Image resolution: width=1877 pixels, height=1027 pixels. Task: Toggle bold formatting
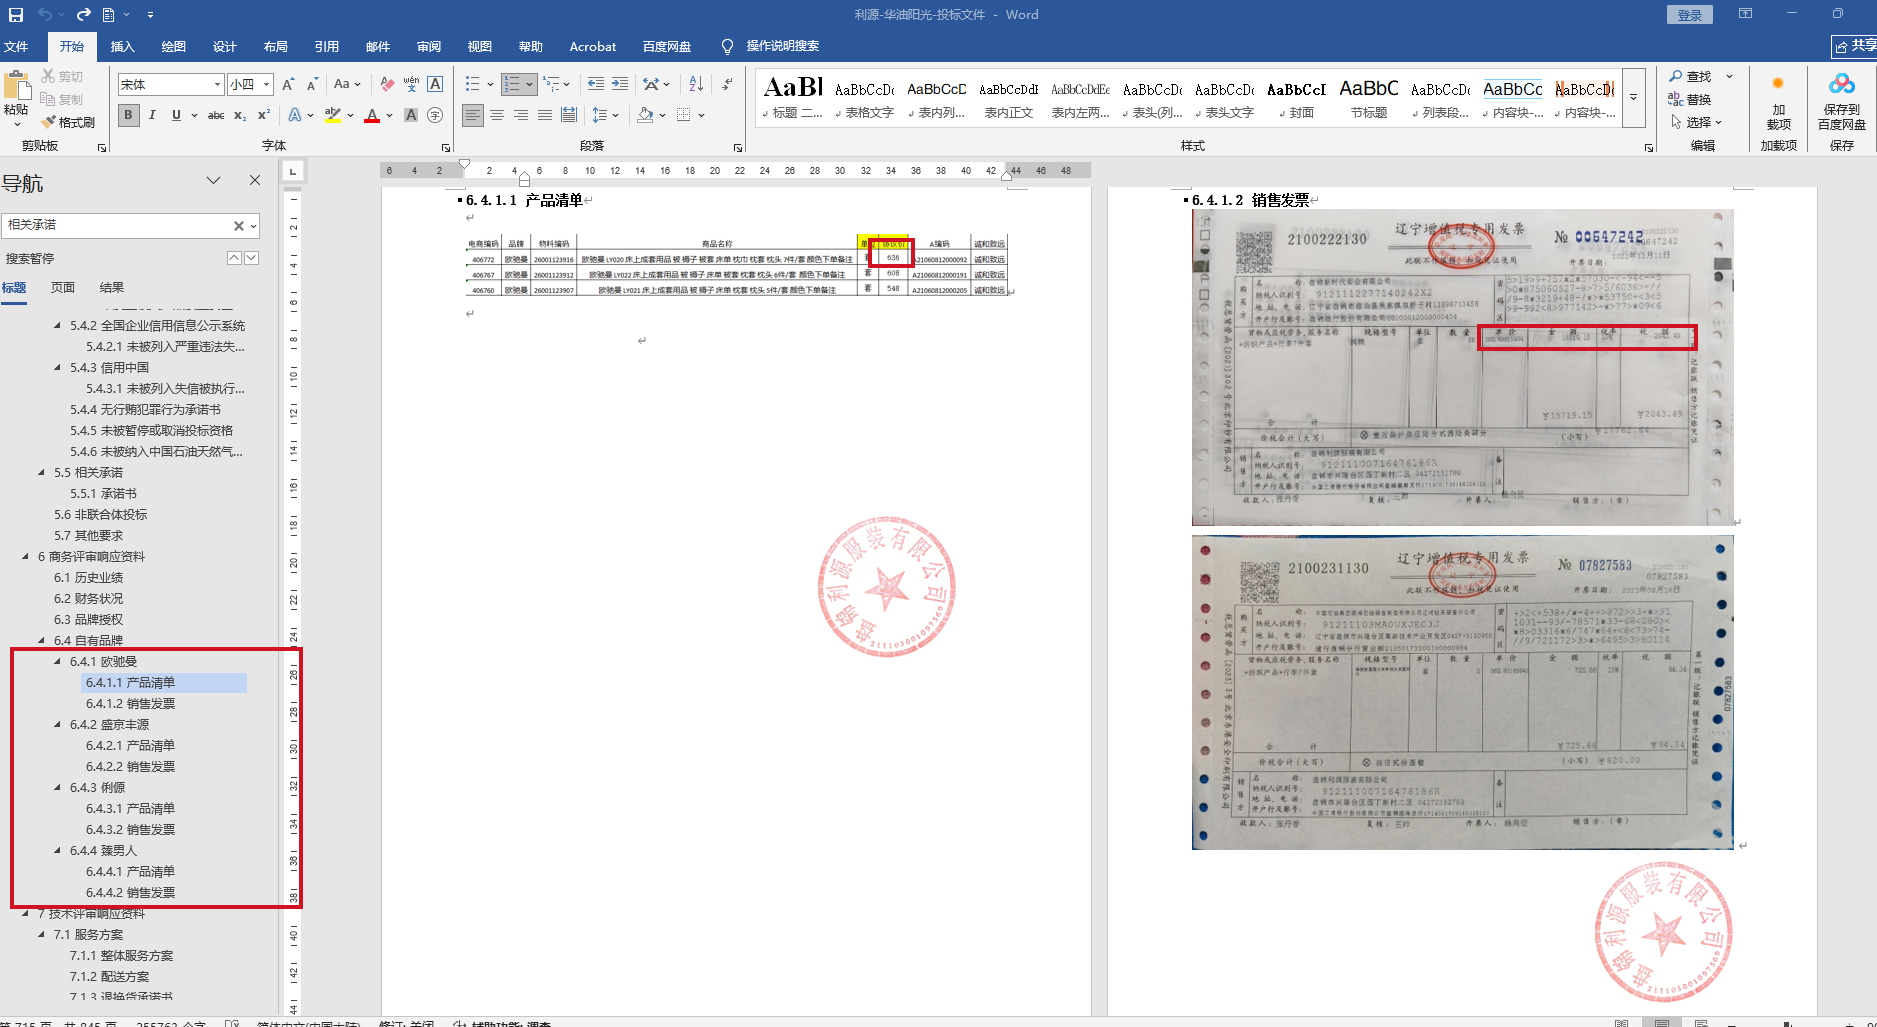[x=128, y=115]
